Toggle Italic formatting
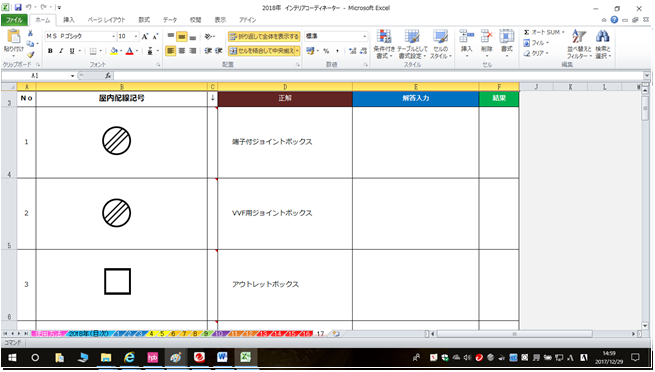 tap(61, 51)
